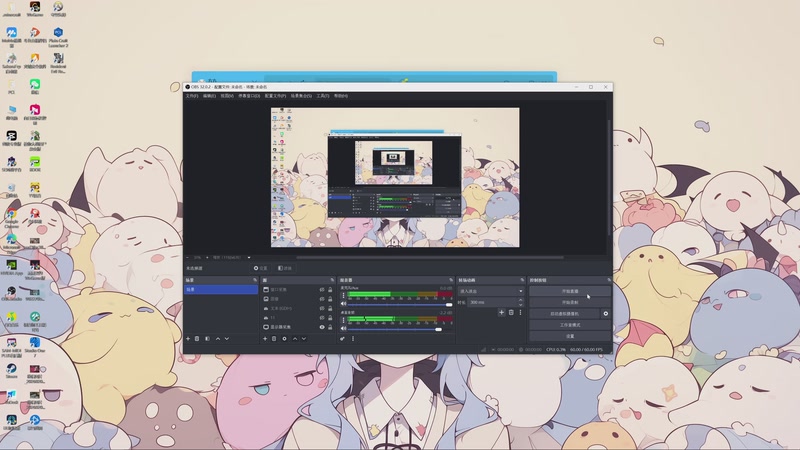Increase transition duration with up arrow

tap(520, 300)
